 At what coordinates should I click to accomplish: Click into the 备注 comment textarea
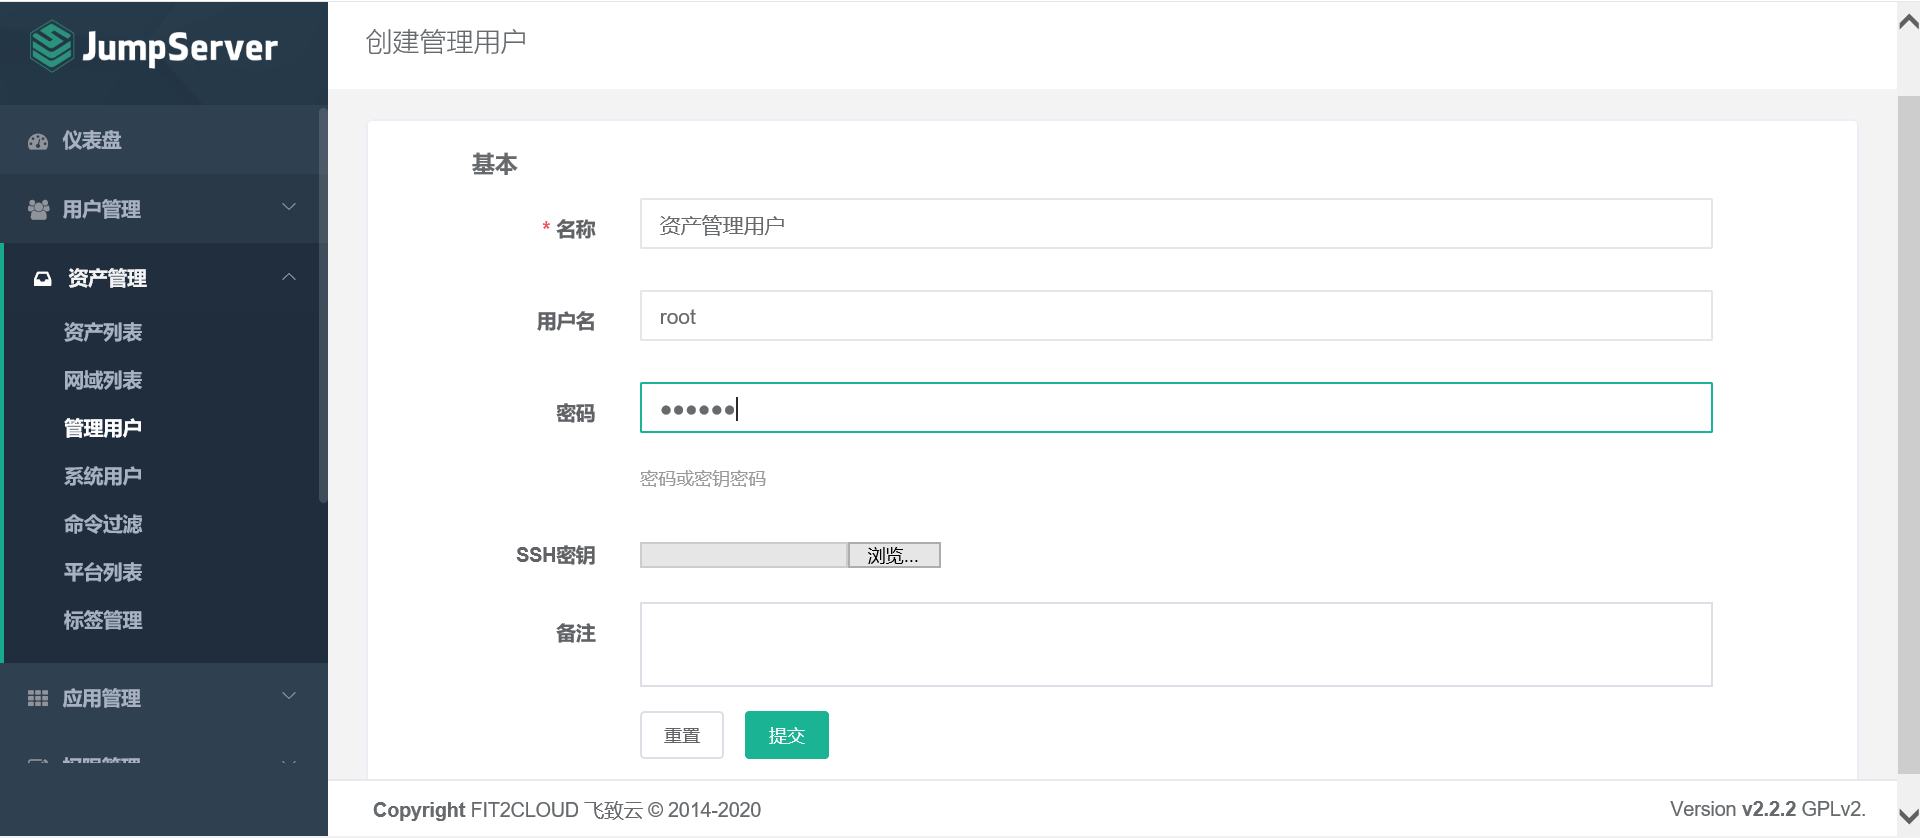point(1175,644)
